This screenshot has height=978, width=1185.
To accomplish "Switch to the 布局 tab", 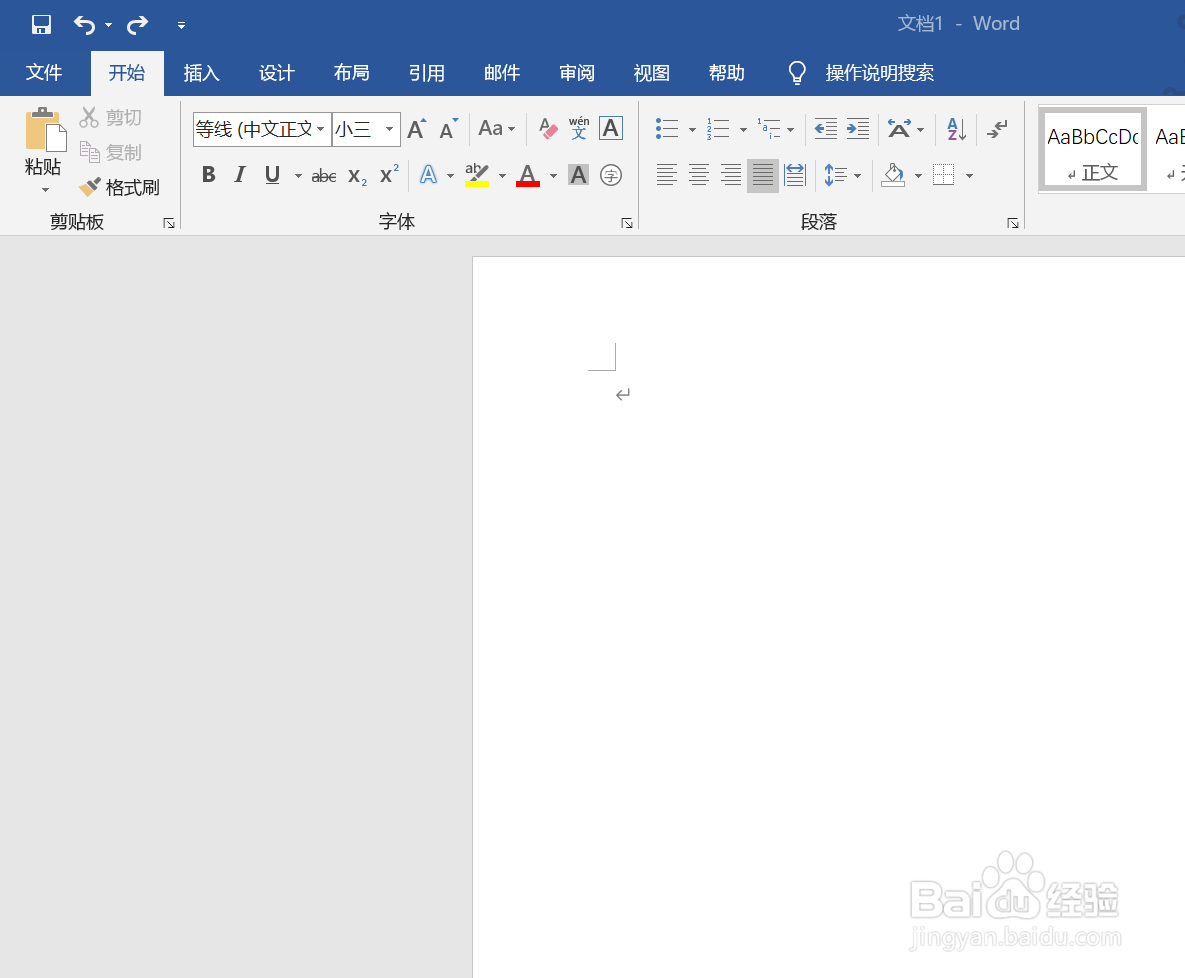I will [x=351, y=73].
